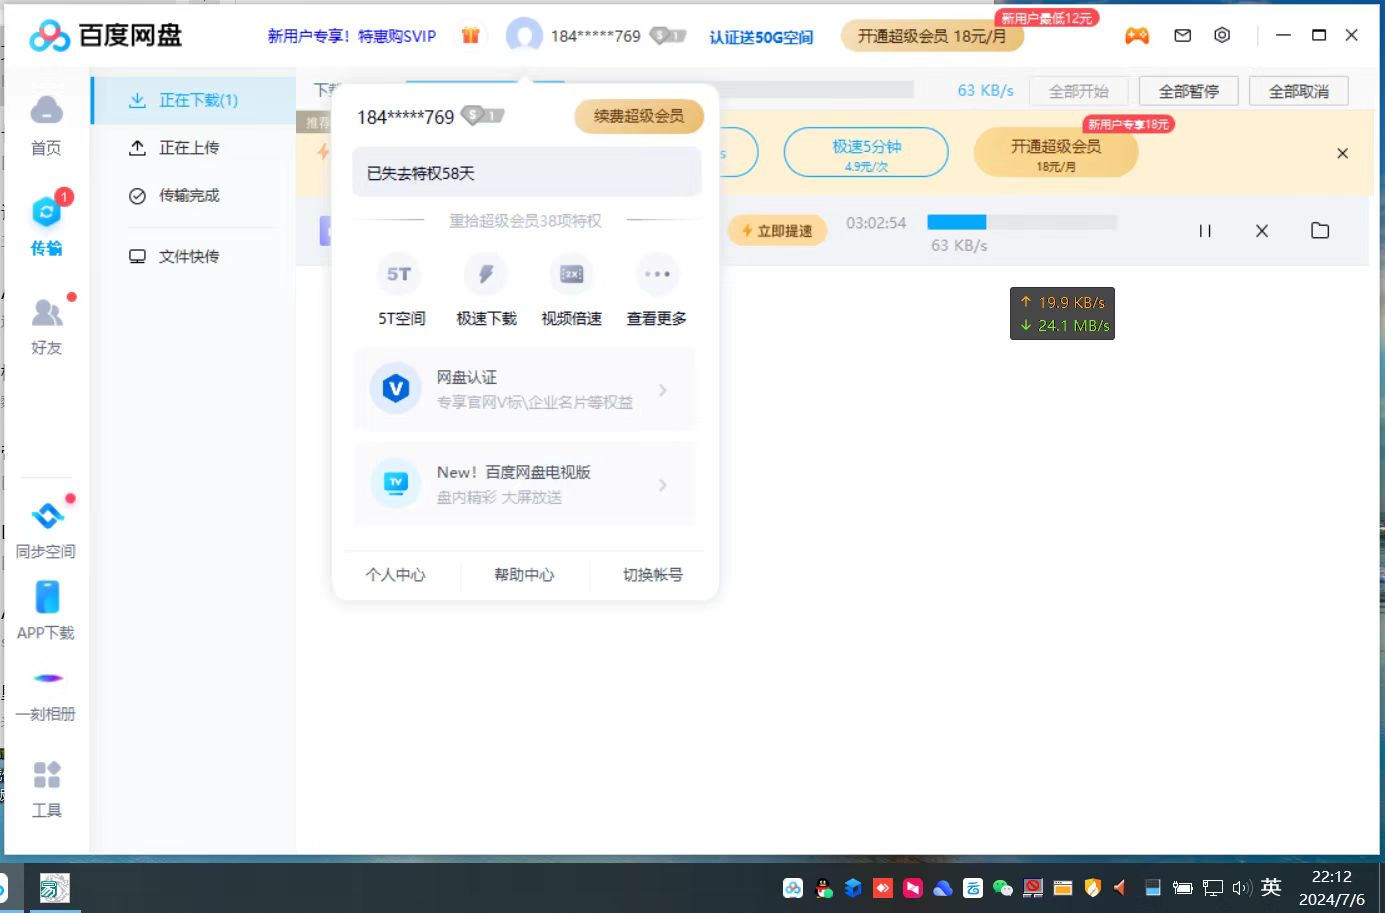This screenshot has width=1385, height=913.
Task: Open Baidu Netdisk tray icon in taskbar
Action: (x=793, y=888)
